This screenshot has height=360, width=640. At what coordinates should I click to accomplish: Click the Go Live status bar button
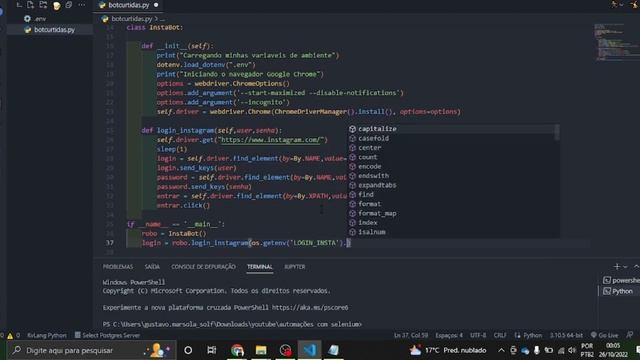click(604, 336)
